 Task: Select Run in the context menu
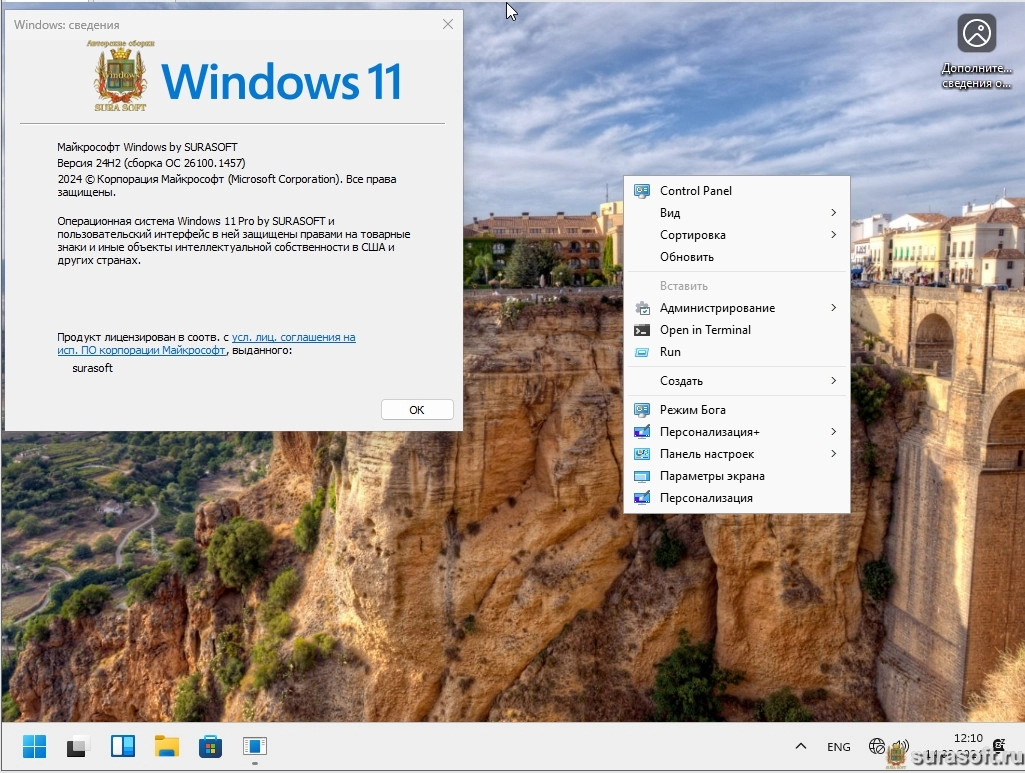pos(737,352)
